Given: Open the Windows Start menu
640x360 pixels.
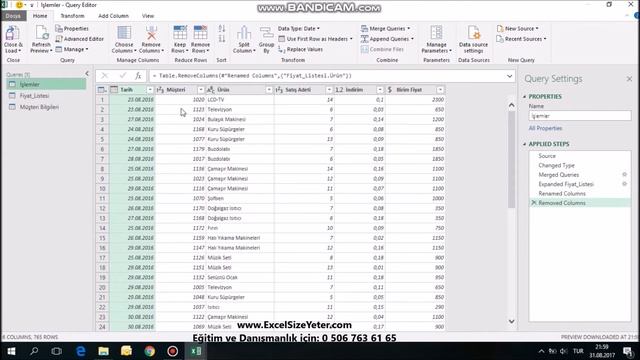Looking at the screenshot, I should [11, 351].
